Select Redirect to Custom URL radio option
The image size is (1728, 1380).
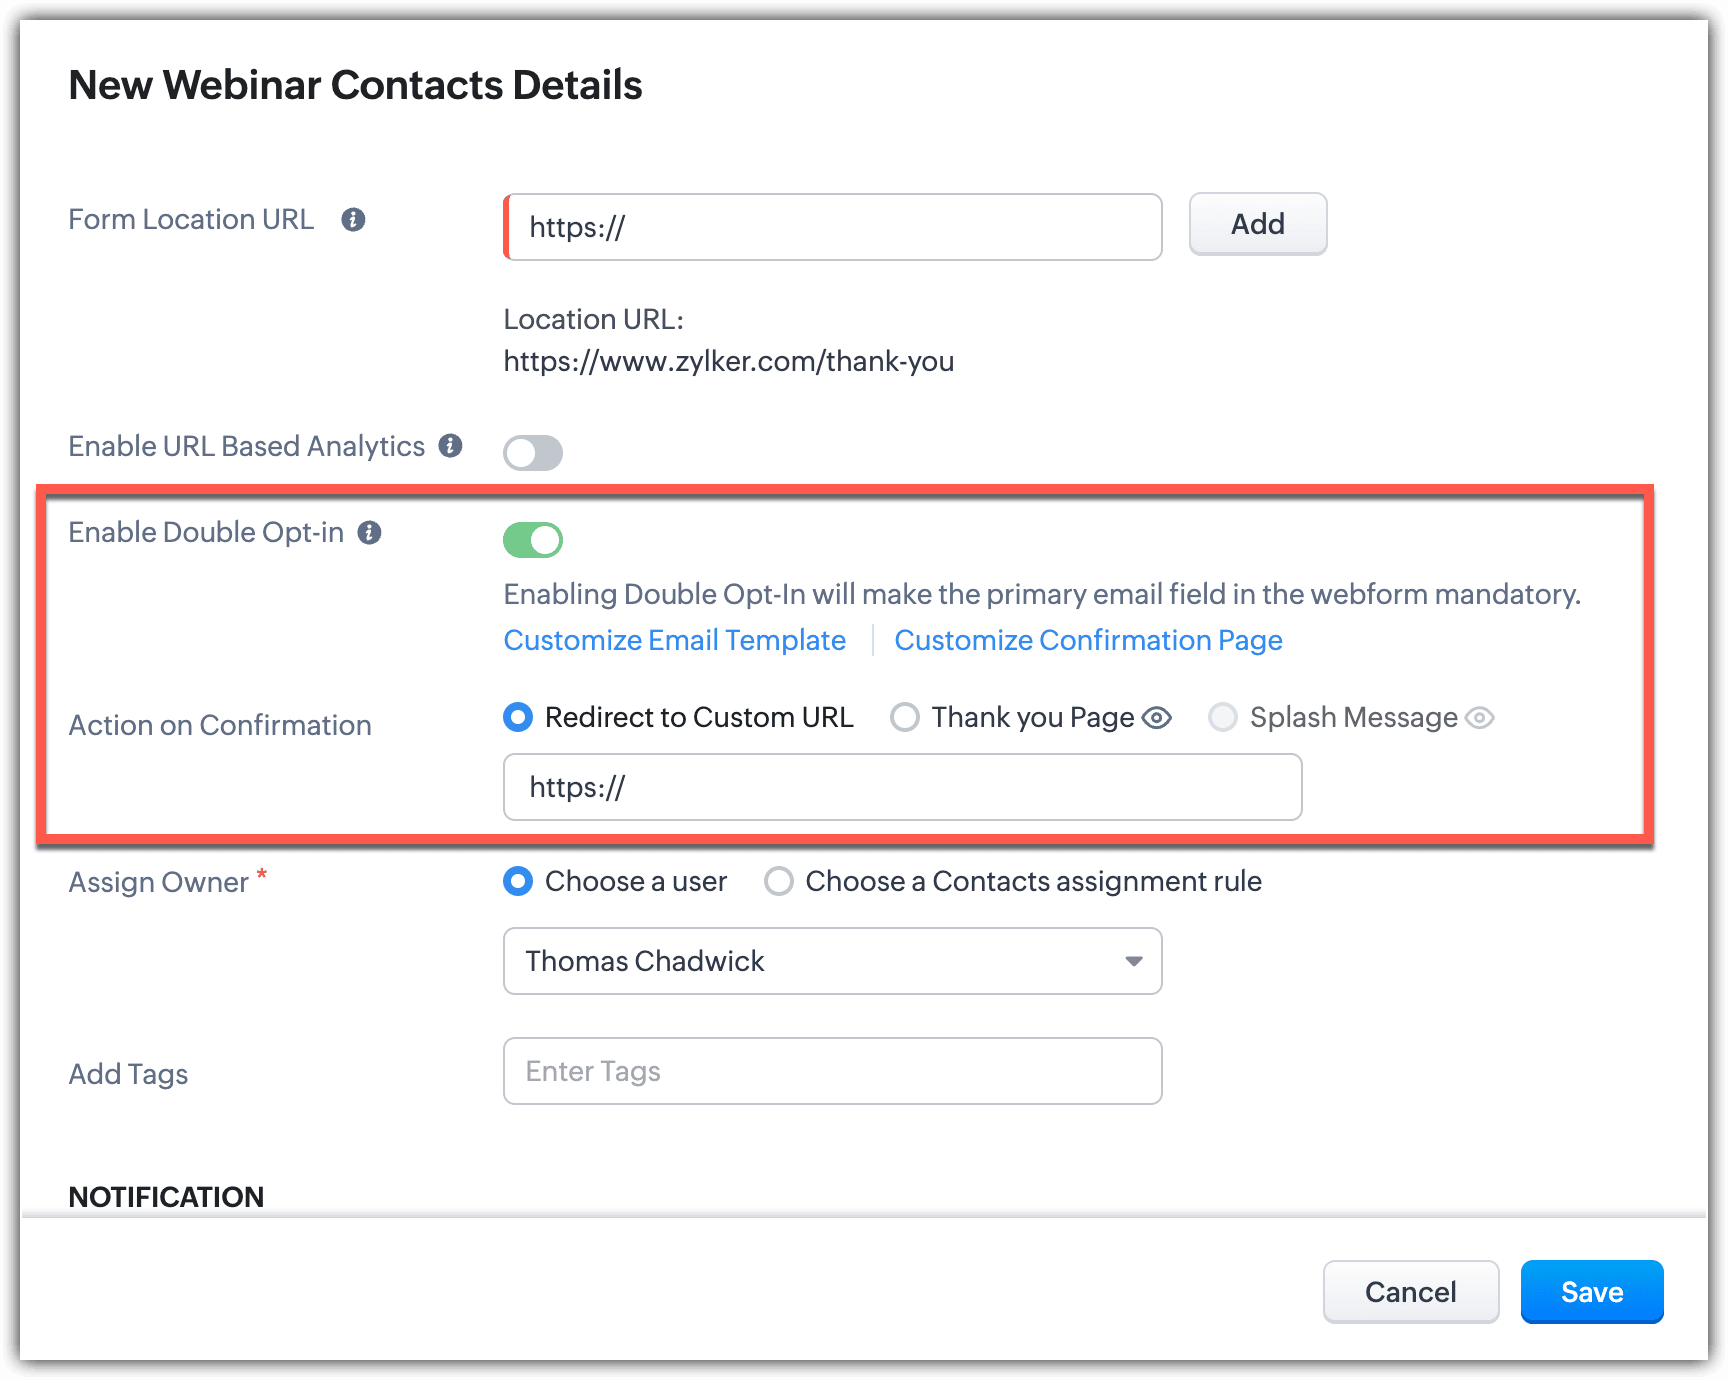(x=518, y=717)
